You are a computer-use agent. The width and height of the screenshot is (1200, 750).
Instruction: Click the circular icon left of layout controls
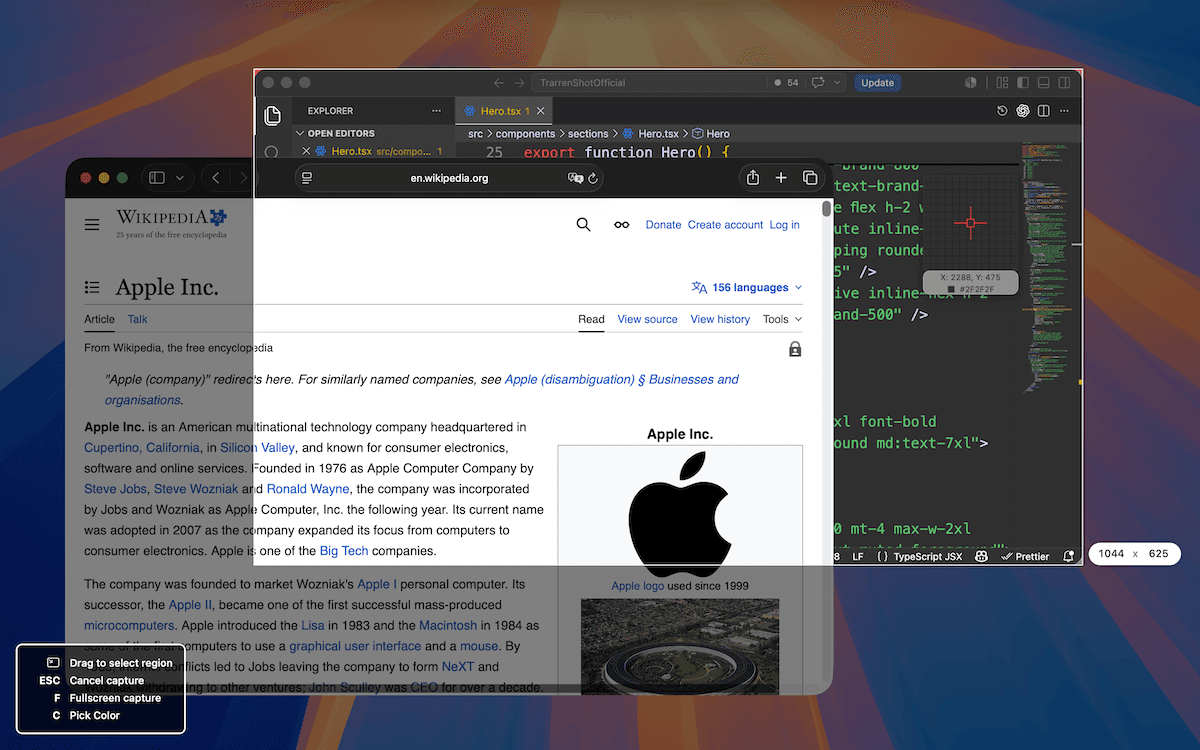coord(970,83)
